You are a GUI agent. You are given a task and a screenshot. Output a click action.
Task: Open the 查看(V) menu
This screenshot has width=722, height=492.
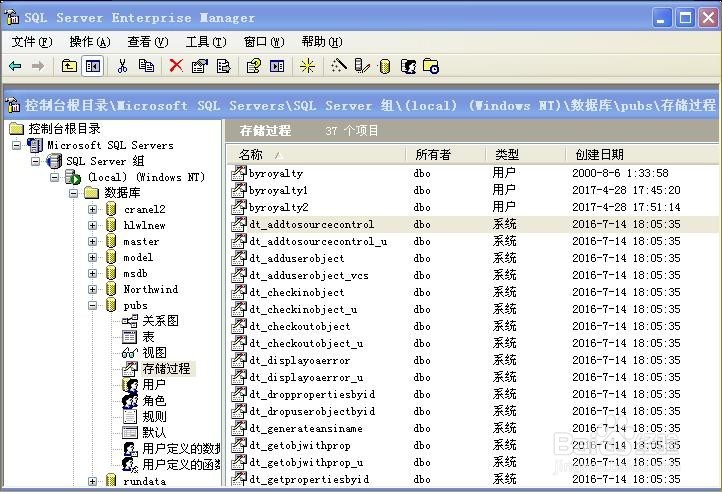[x=148, y=42]
